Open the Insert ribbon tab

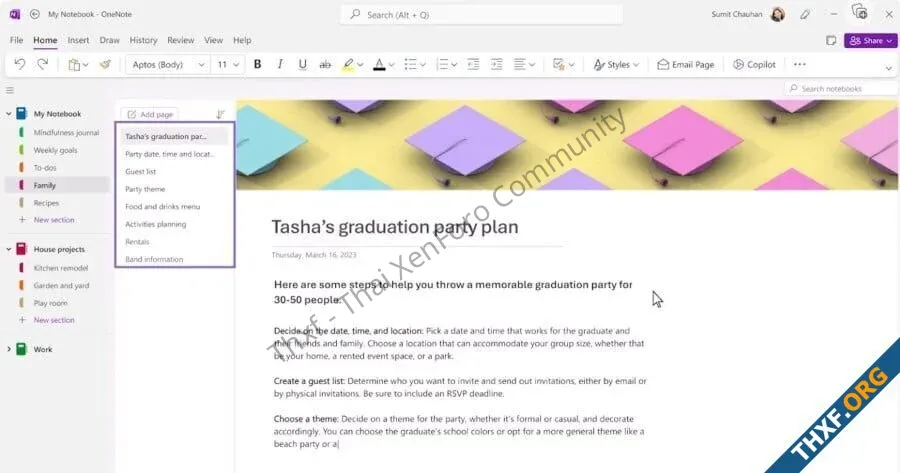pyautogui.click(x=78, y=40)
